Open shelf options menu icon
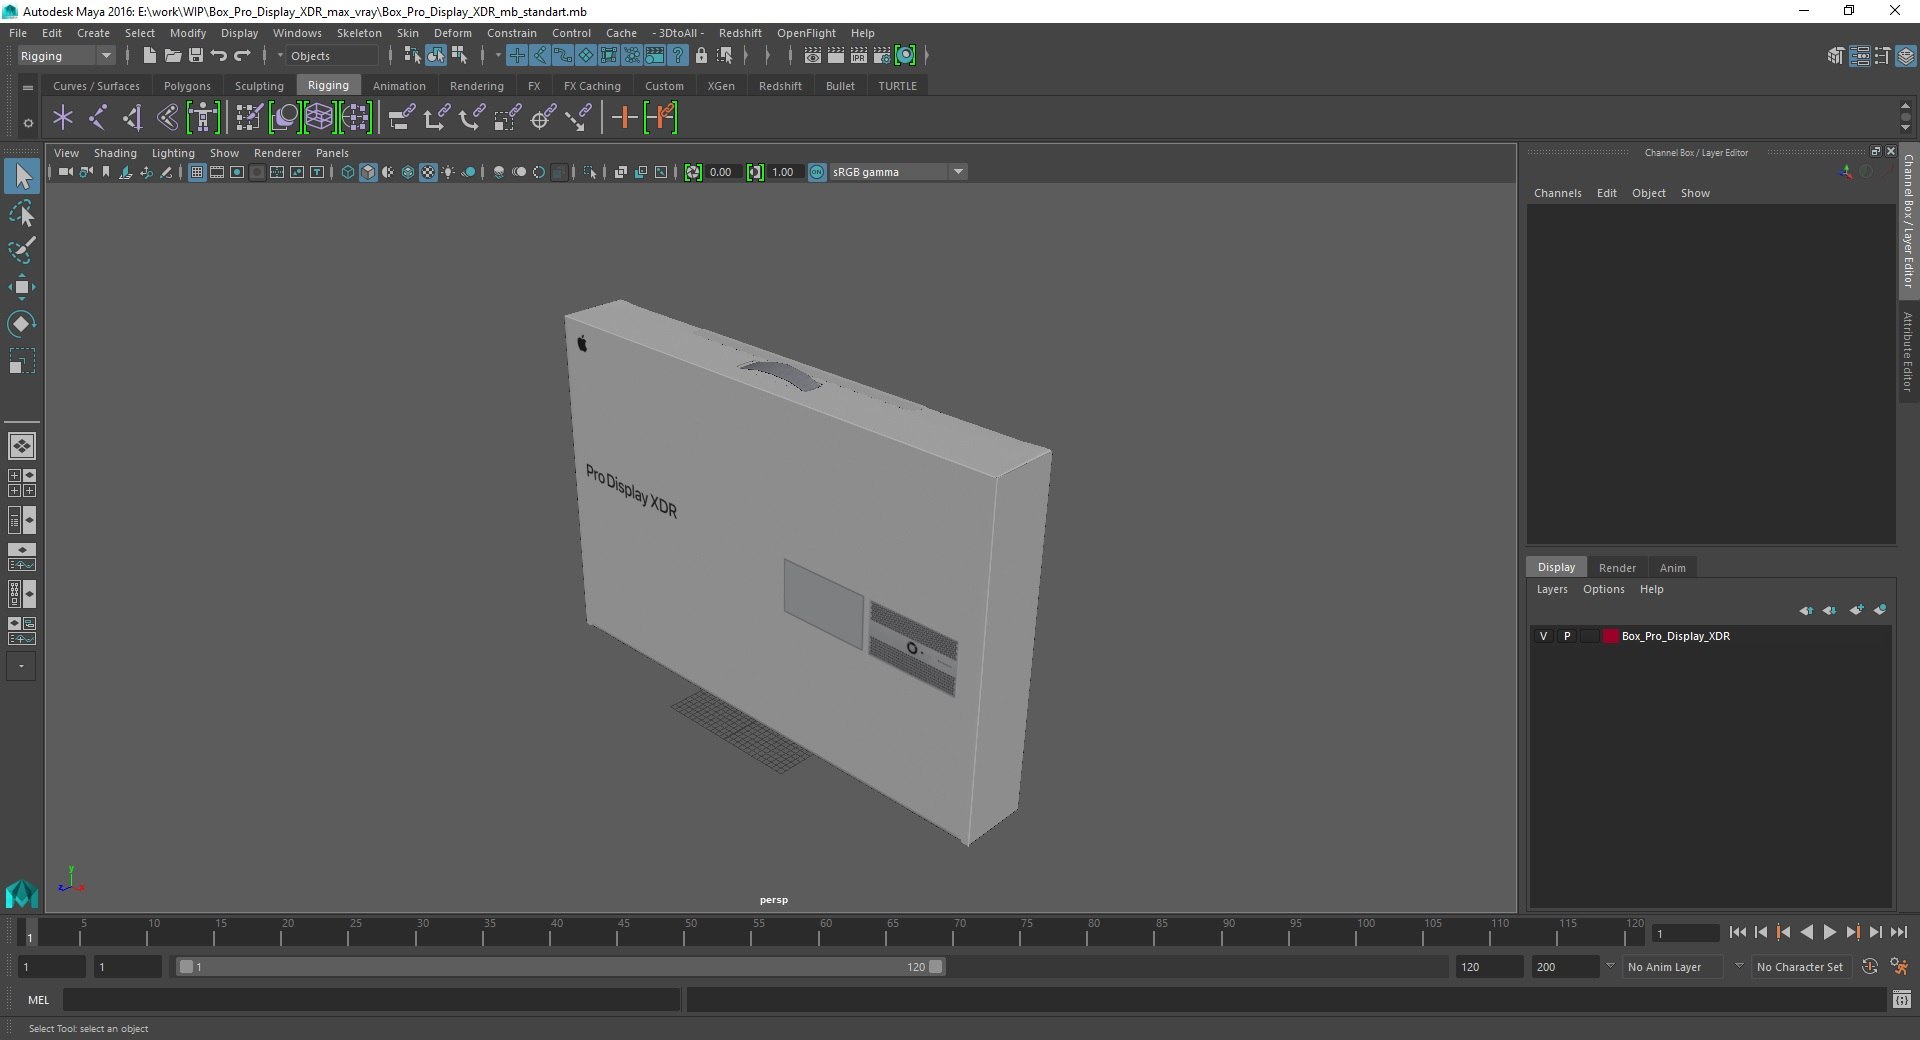Screen dimensions: 1920x1040 click(x=28, y=123)
